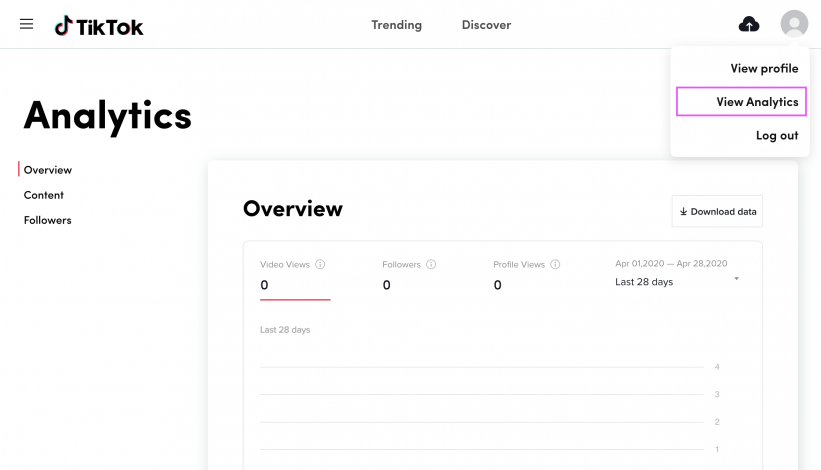Open the Discover page

486,25
